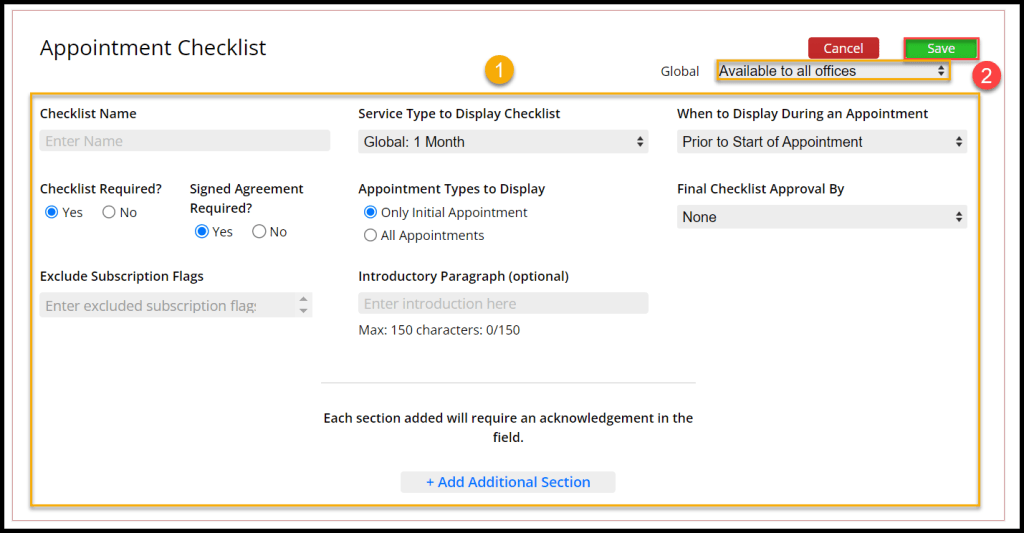Select the Only Initial Appointment option
This screenshot has height=533, width=1024.
pos(371,212)
